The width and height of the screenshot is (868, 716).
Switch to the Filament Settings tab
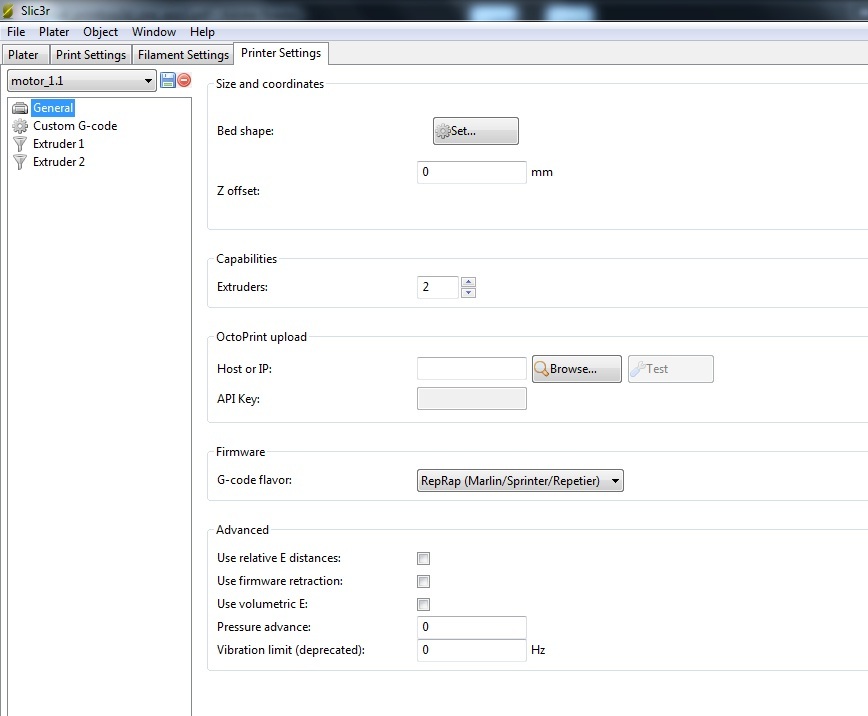point(183,55)
